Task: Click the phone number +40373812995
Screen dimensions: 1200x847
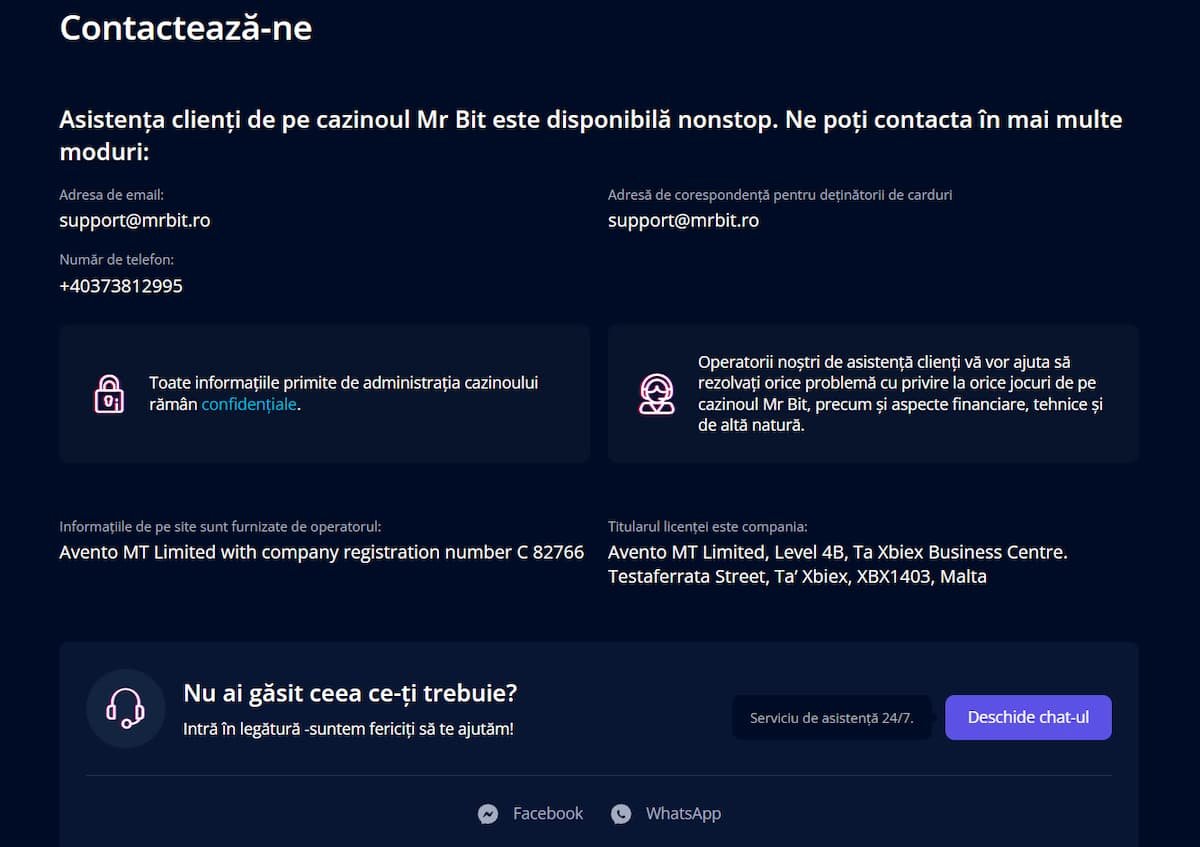Action: click(121, 286)
